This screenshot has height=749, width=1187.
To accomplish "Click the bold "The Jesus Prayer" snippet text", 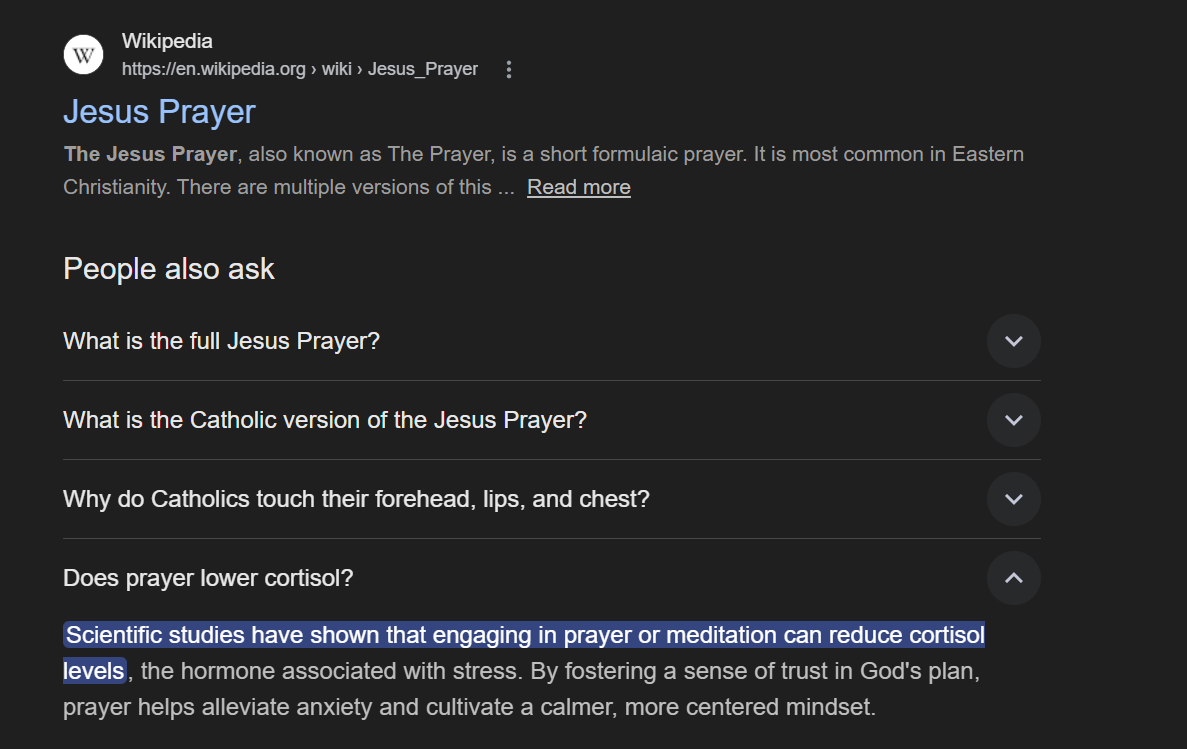I will tap(150, 155).
